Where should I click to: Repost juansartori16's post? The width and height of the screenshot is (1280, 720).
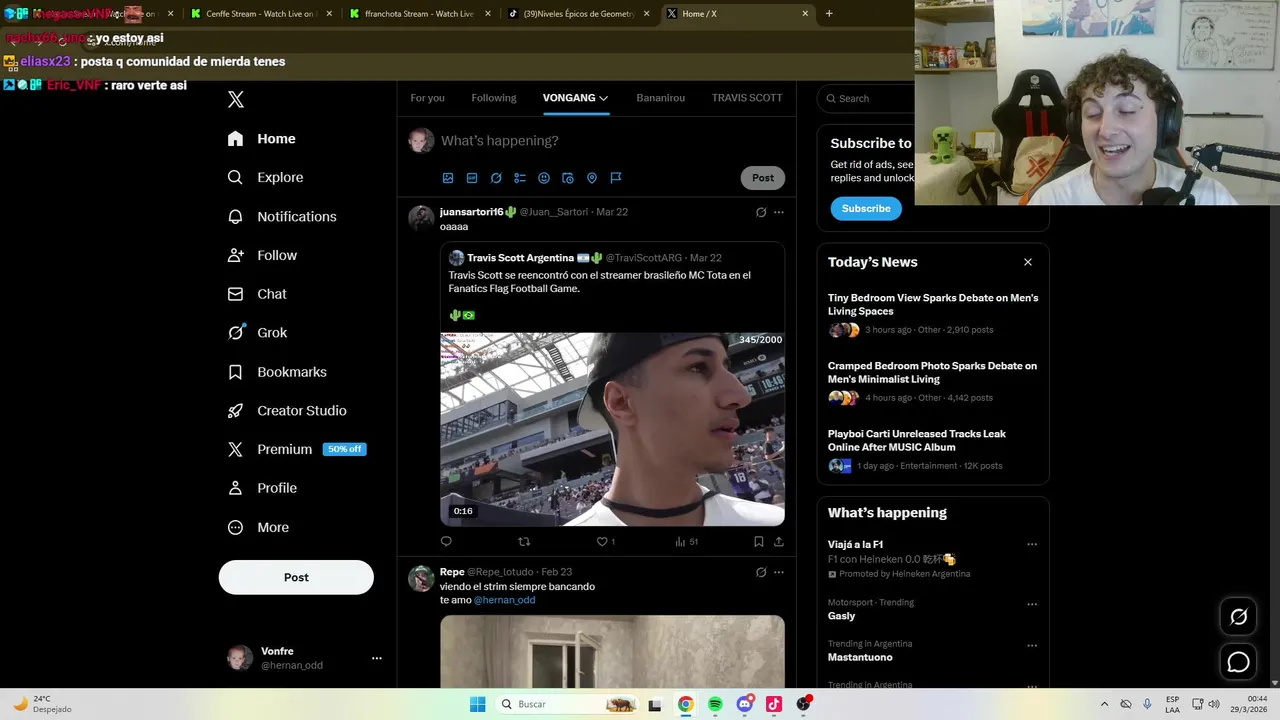[524, 542]
